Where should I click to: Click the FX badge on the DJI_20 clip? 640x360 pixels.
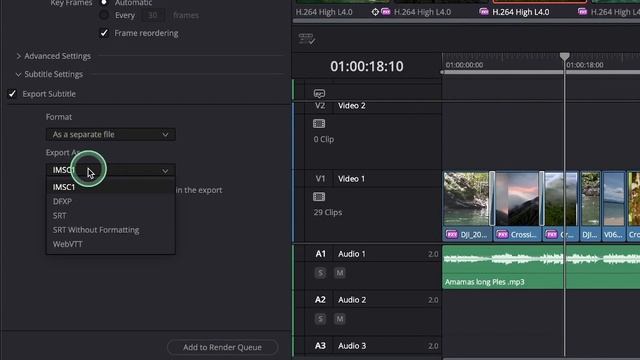pyautogui.click(x=451, y=235)
